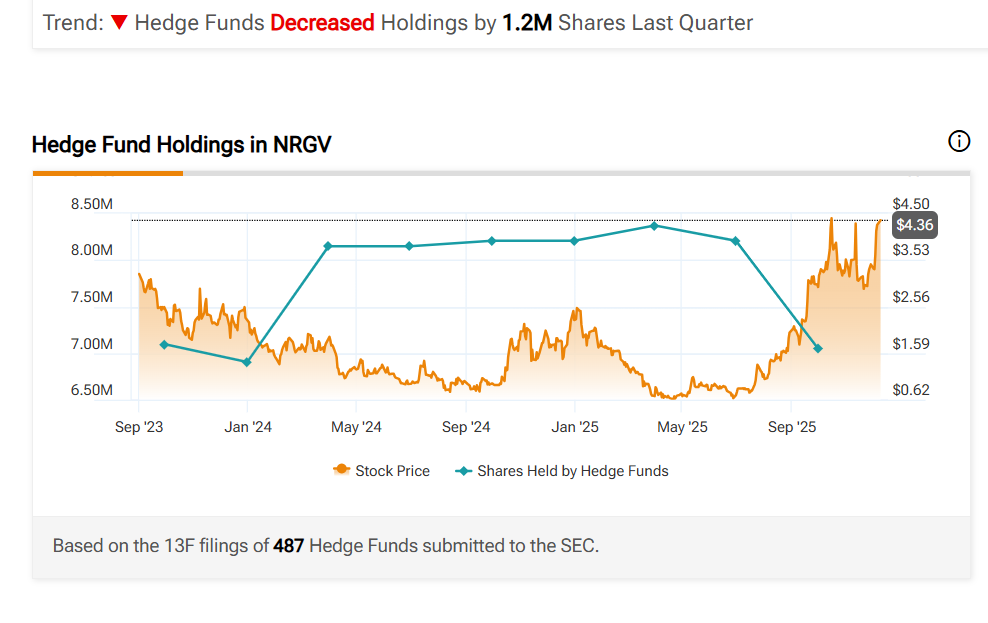The height and width of the screenshot is (623, 988).
Task: Click the 8.50M y-axis label
Action: point(91,204)
